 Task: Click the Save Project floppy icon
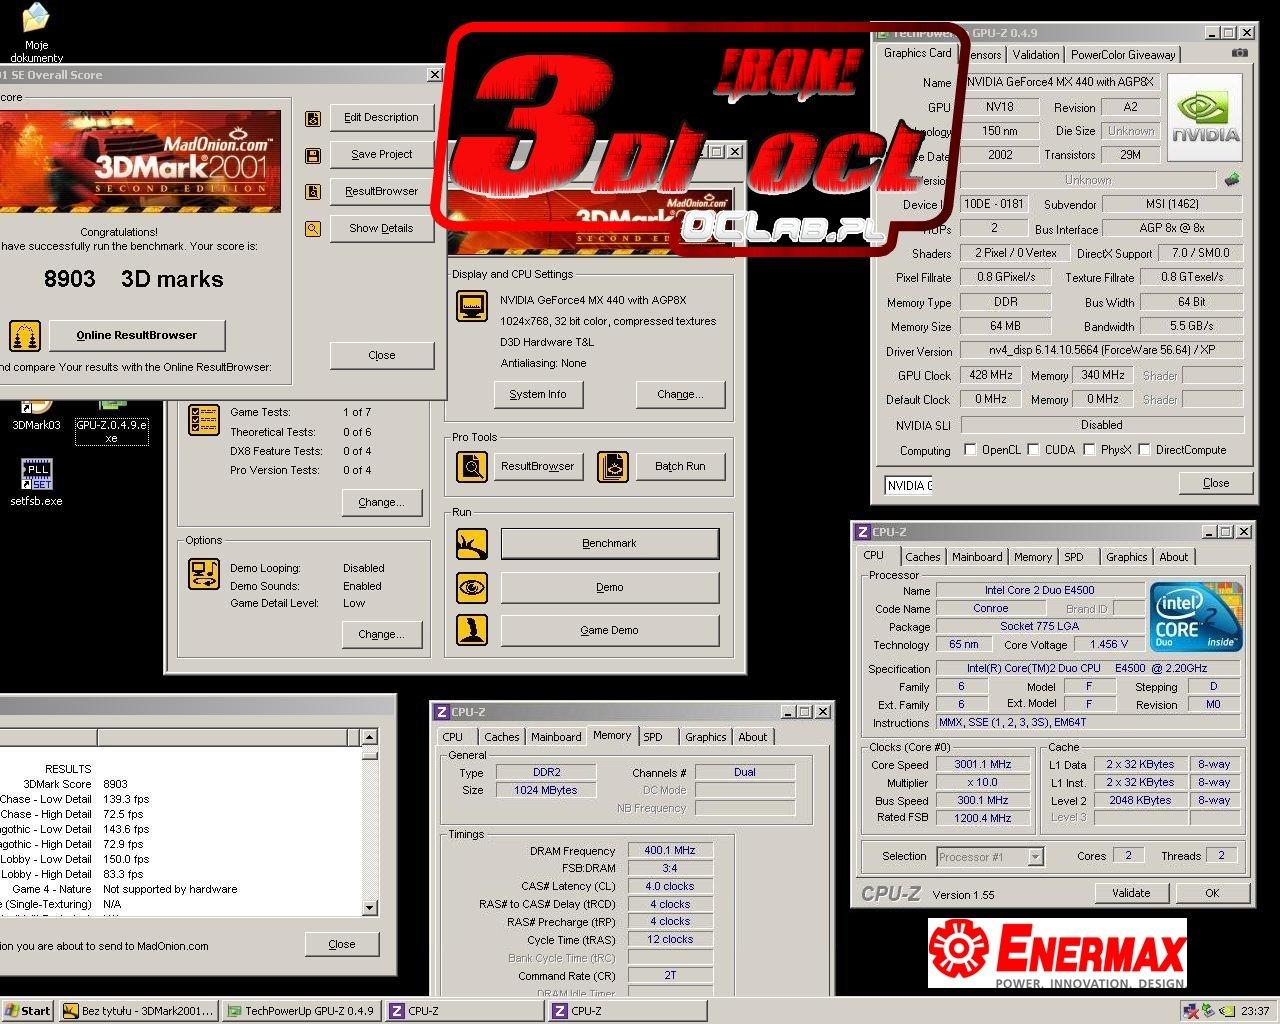tap(313, 155)
